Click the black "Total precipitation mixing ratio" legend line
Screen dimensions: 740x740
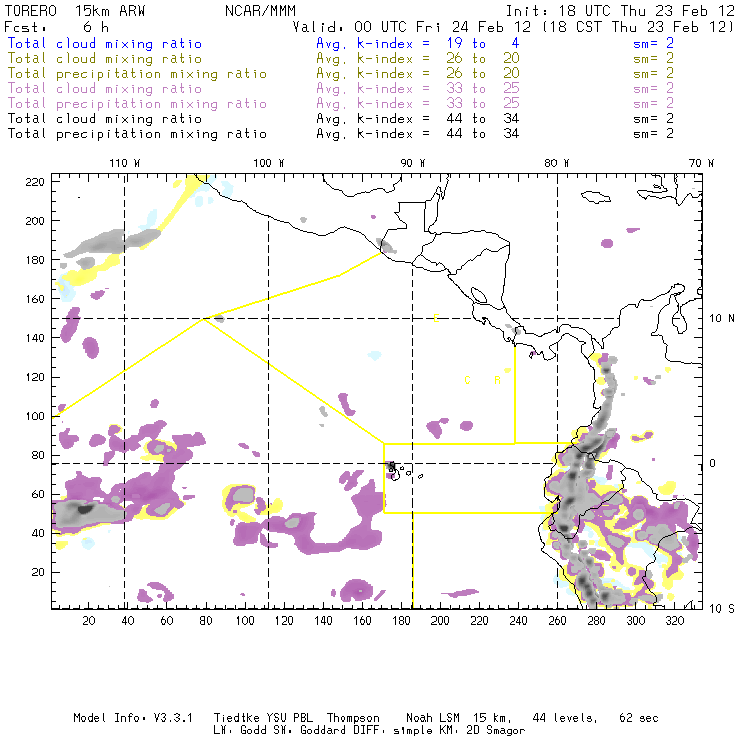click(x=137, y=134)
